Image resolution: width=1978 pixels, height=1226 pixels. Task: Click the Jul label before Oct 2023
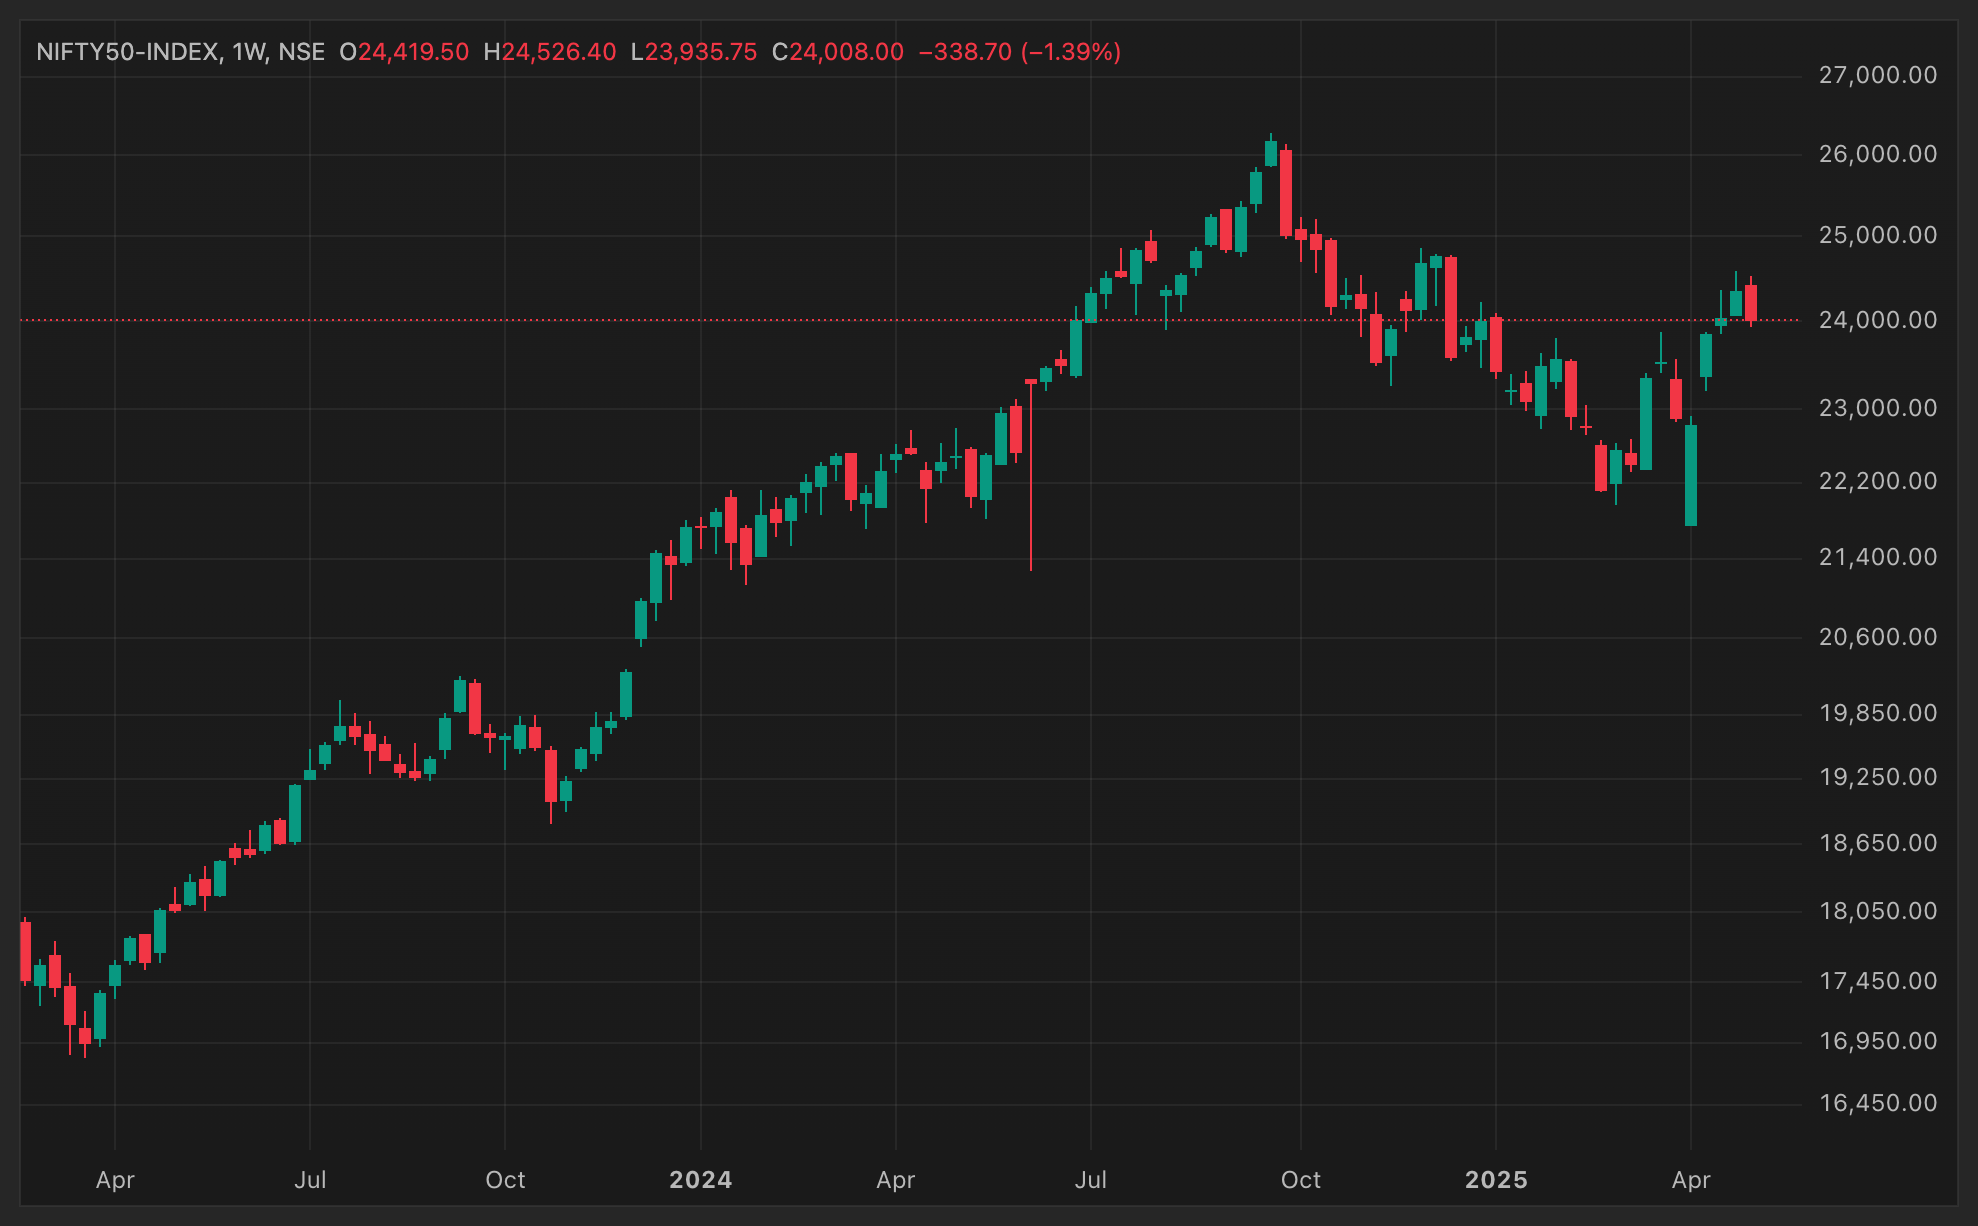click(310, 1180)
